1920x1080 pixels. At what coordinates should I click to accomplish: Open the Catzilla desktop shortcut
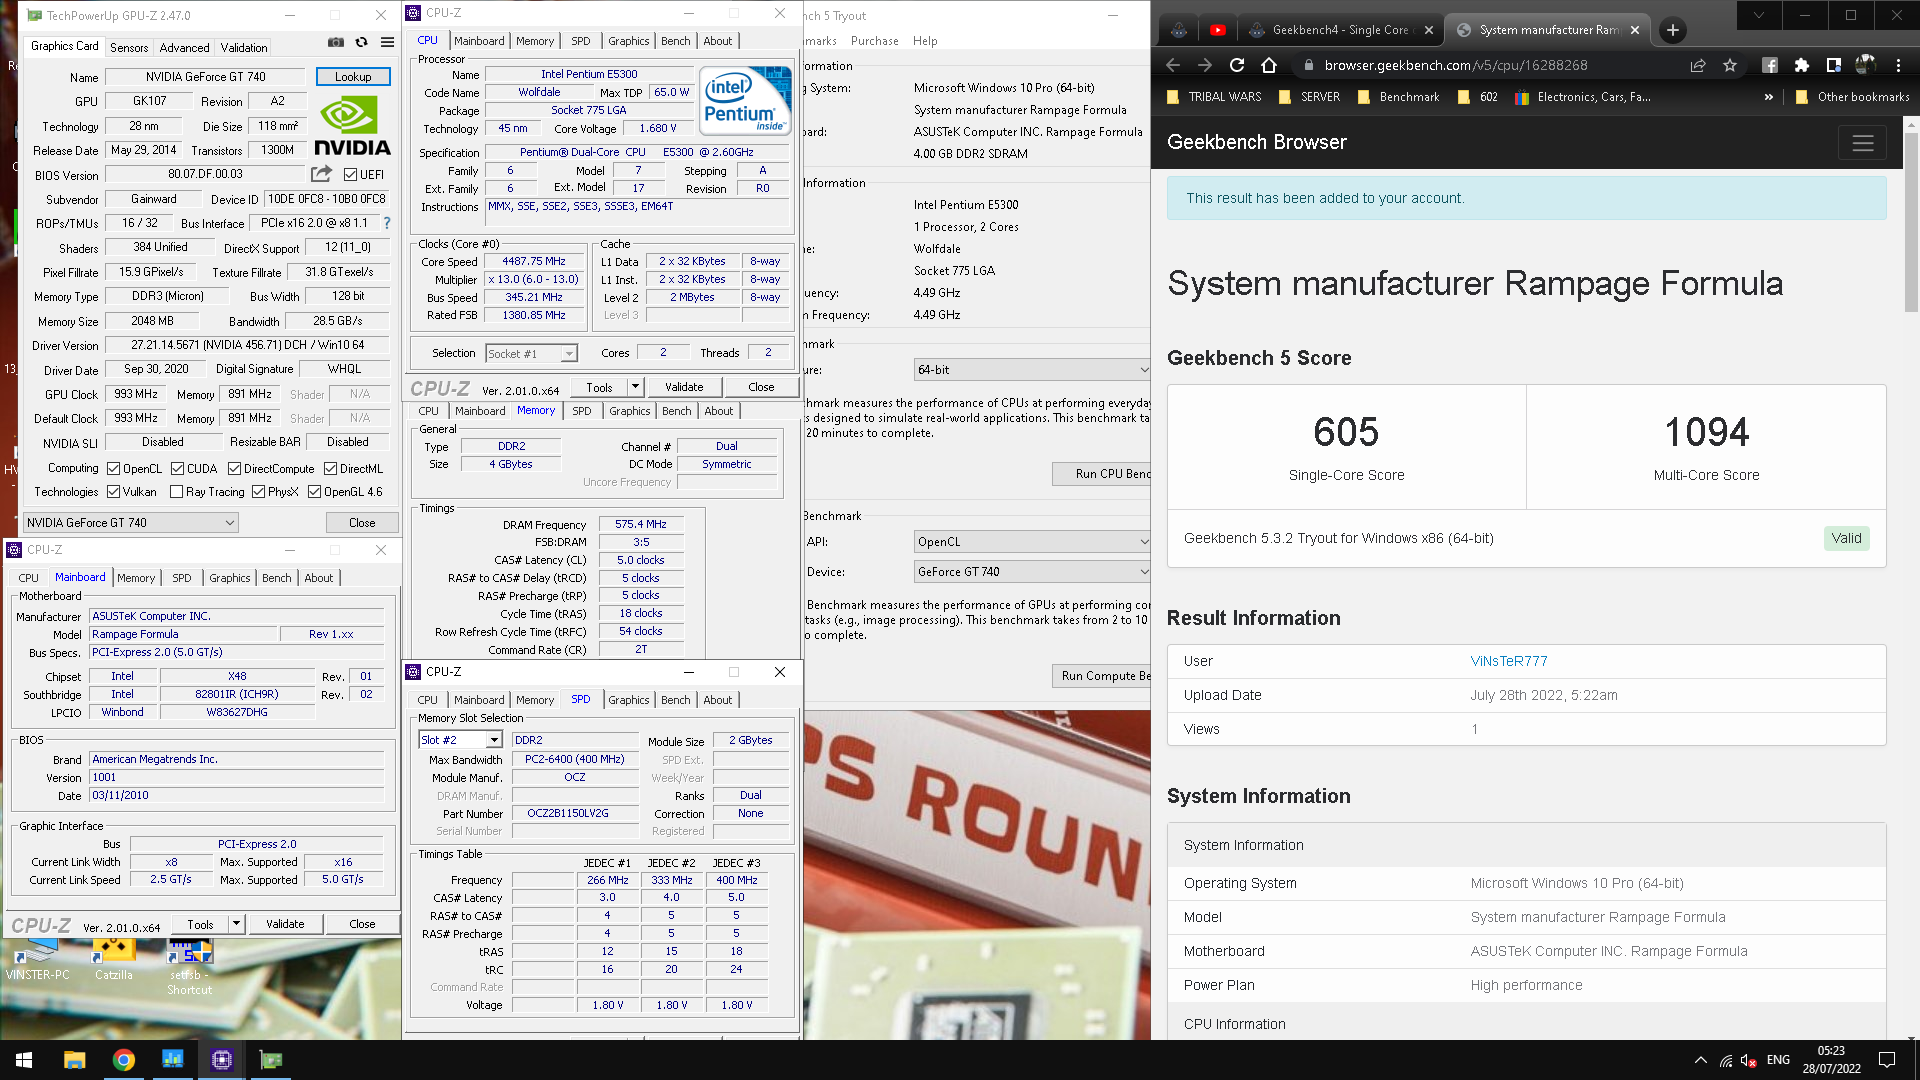tap(114, 959)
